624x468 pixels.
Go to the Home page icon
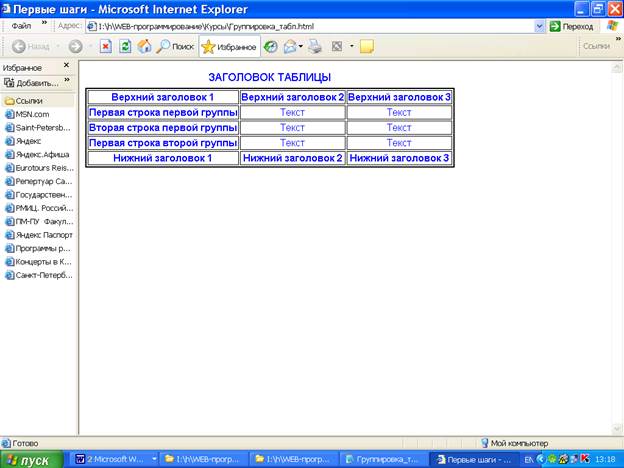coord(144,47)
